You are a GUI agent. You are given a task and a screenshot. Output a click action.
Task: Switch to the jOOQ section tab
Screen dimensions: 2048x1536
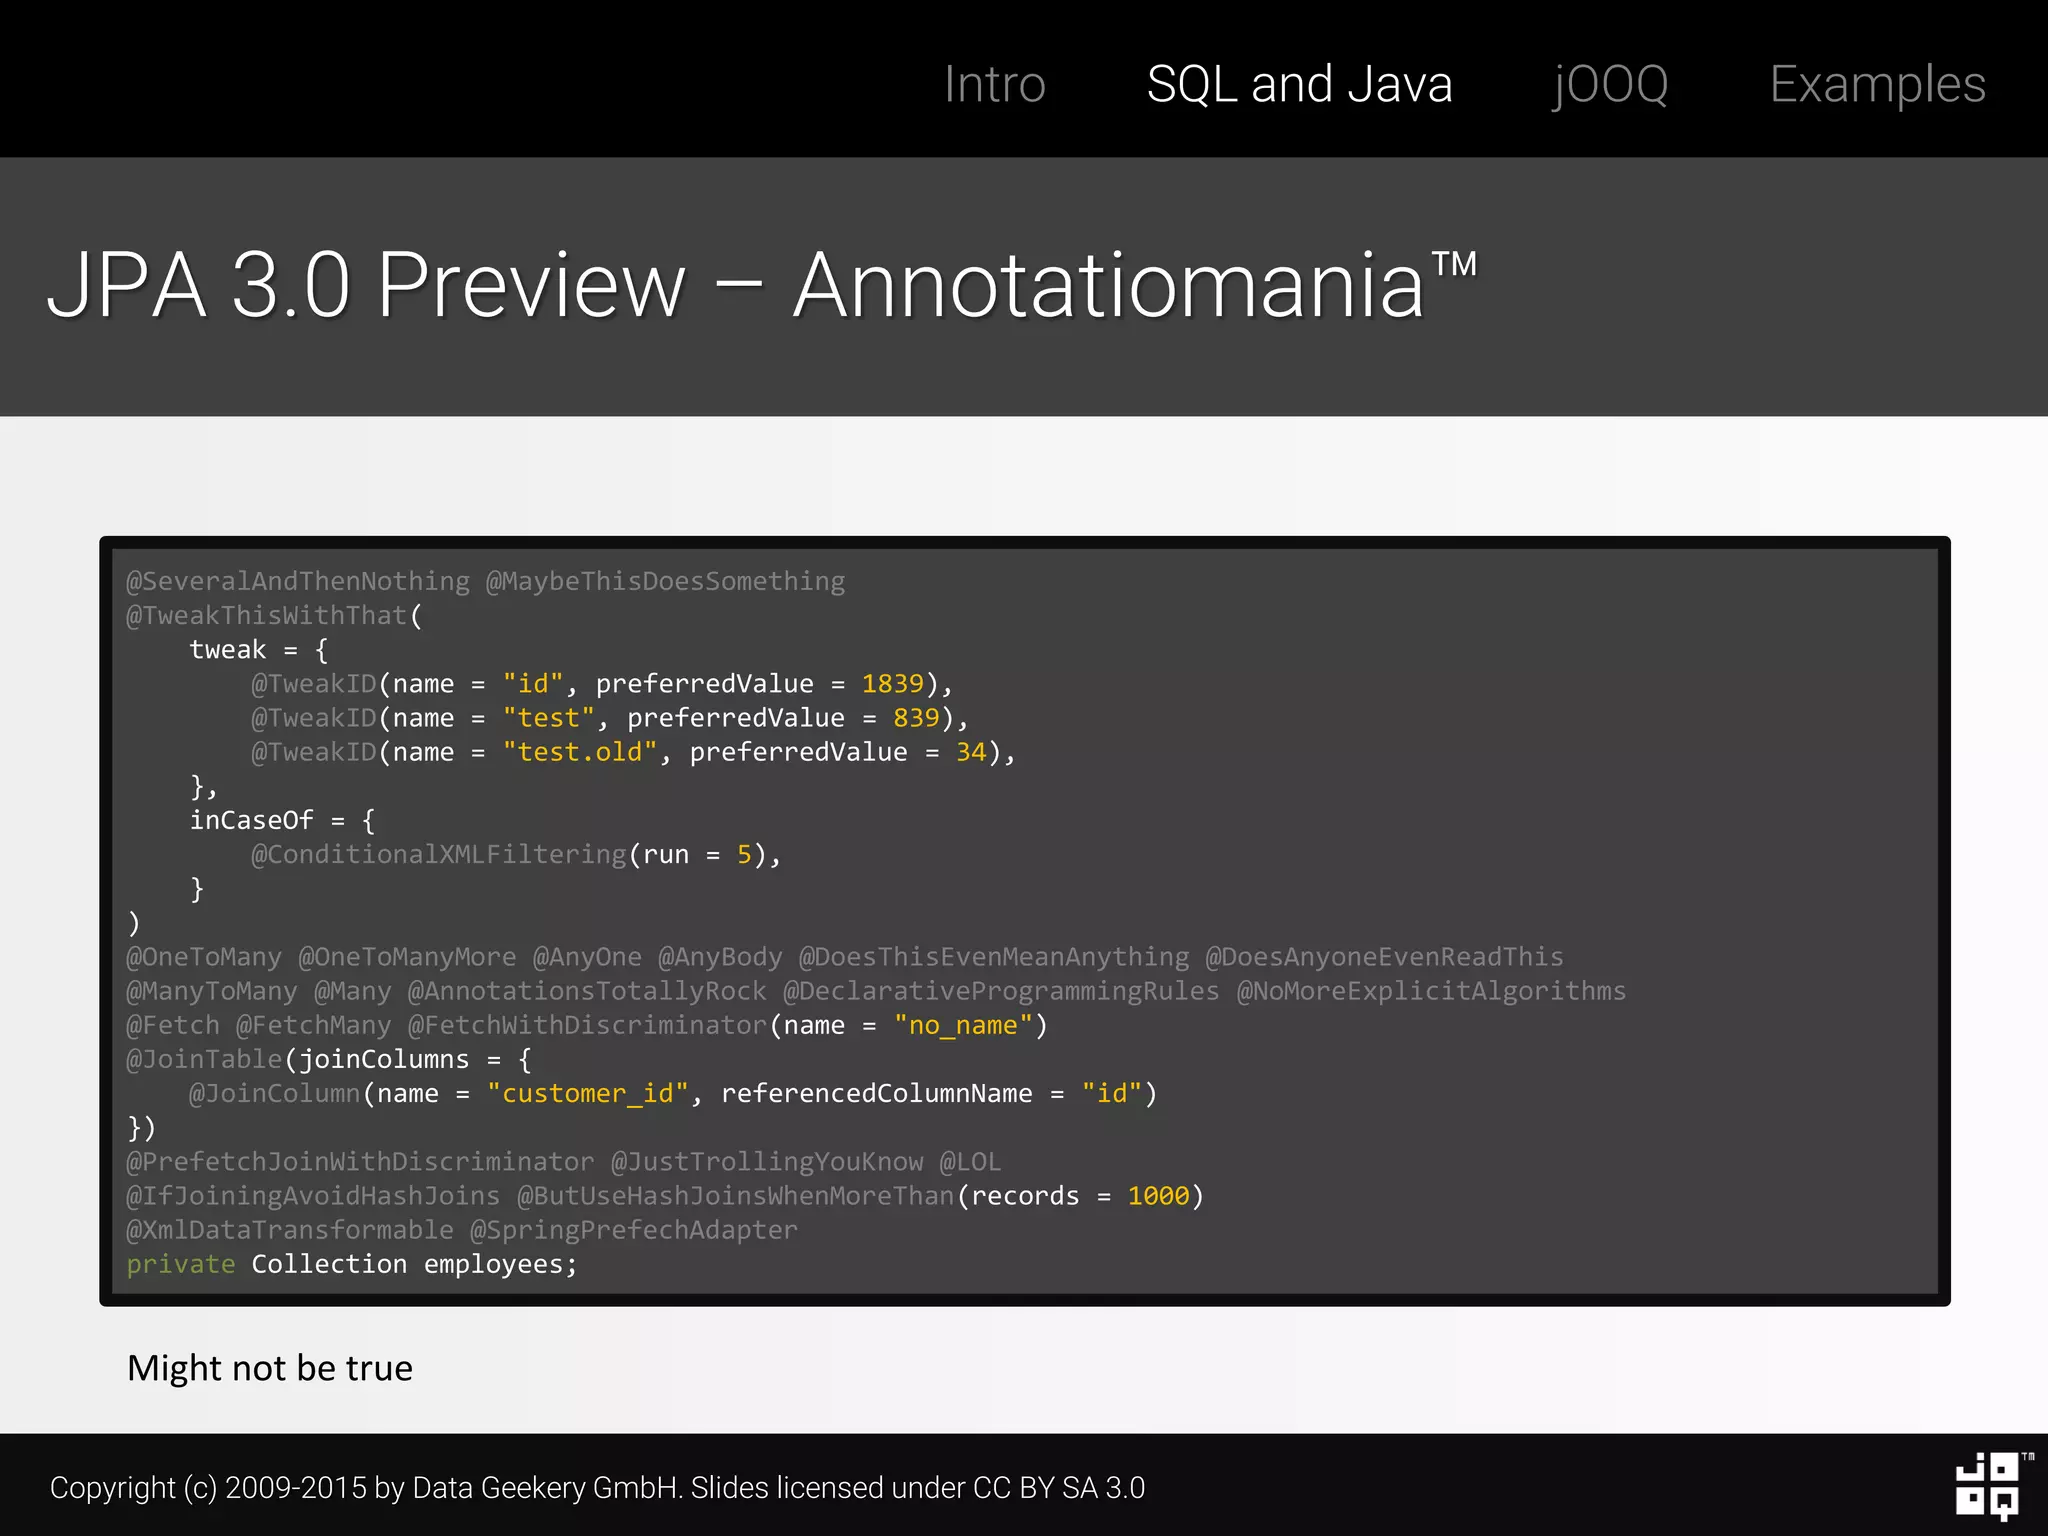[1610, 84]
